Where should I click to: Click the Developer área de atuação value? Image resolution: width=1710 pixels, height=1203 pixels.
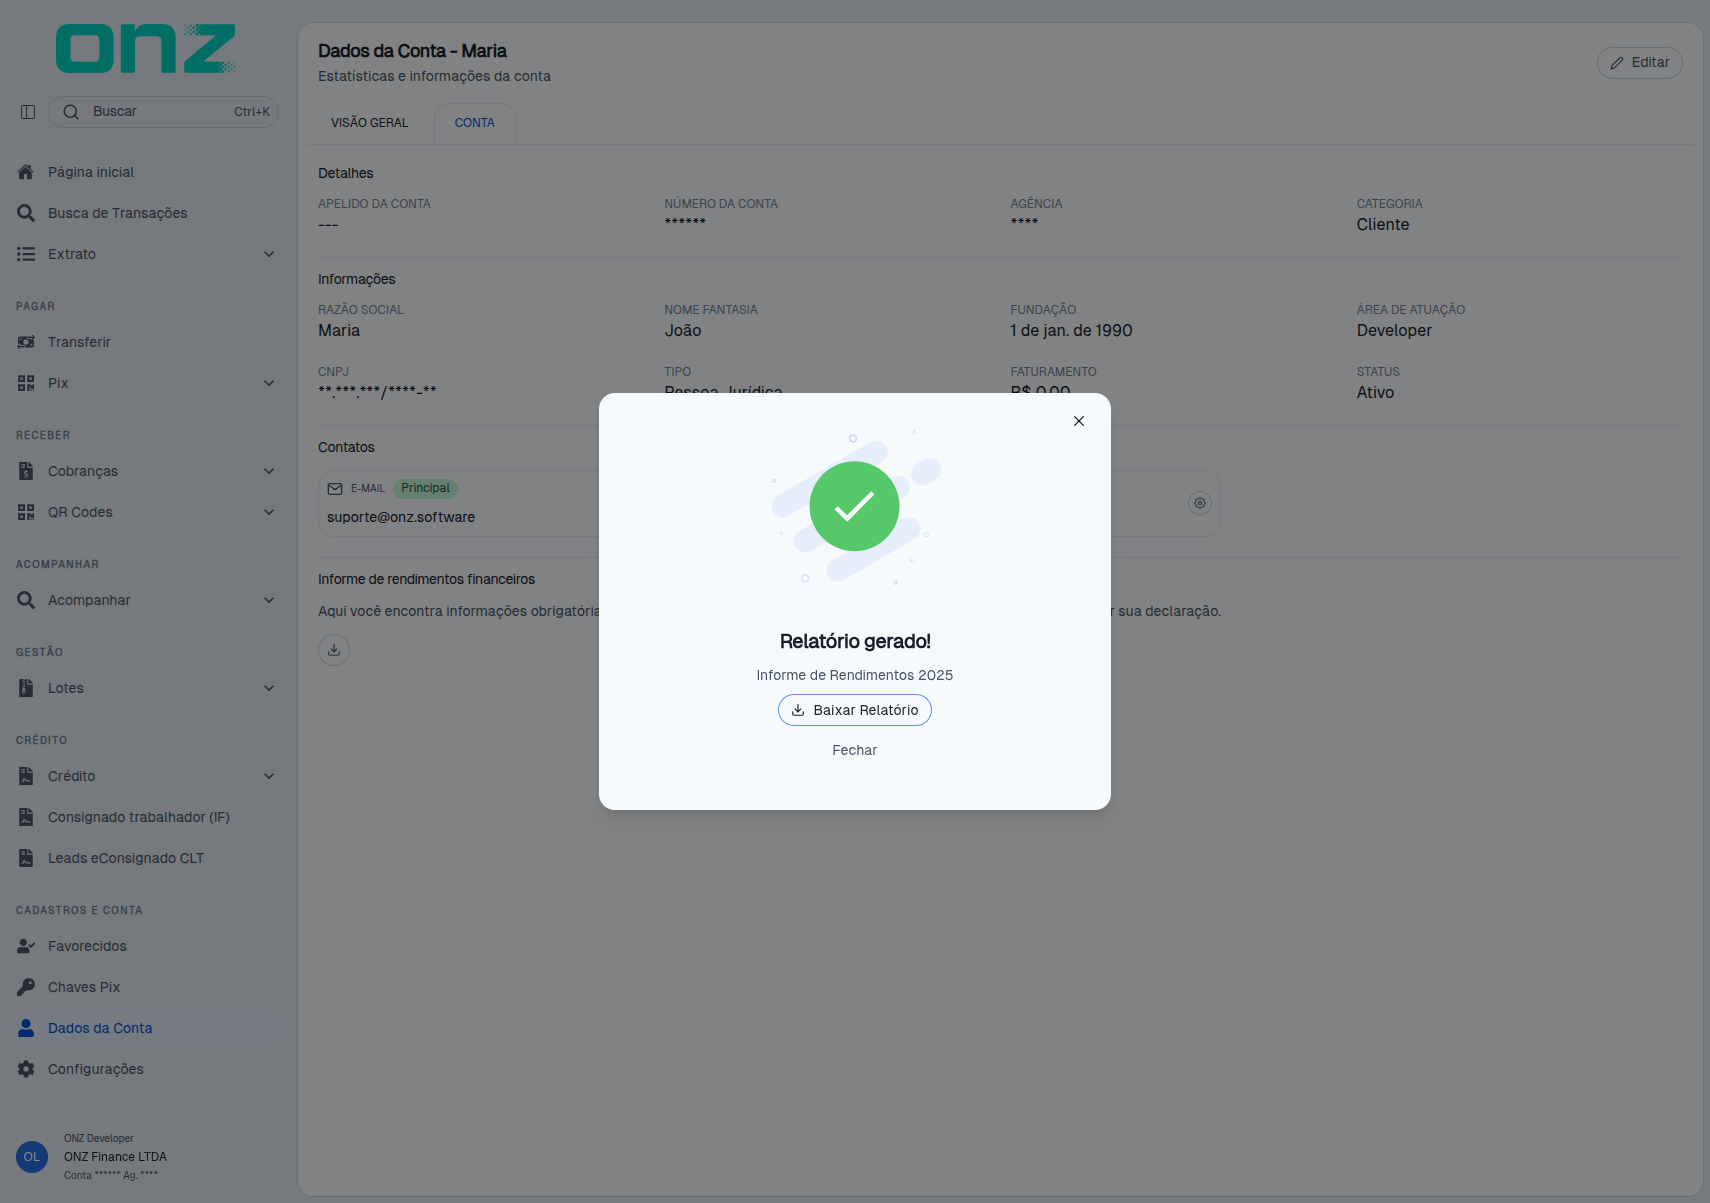point(1394,331)
